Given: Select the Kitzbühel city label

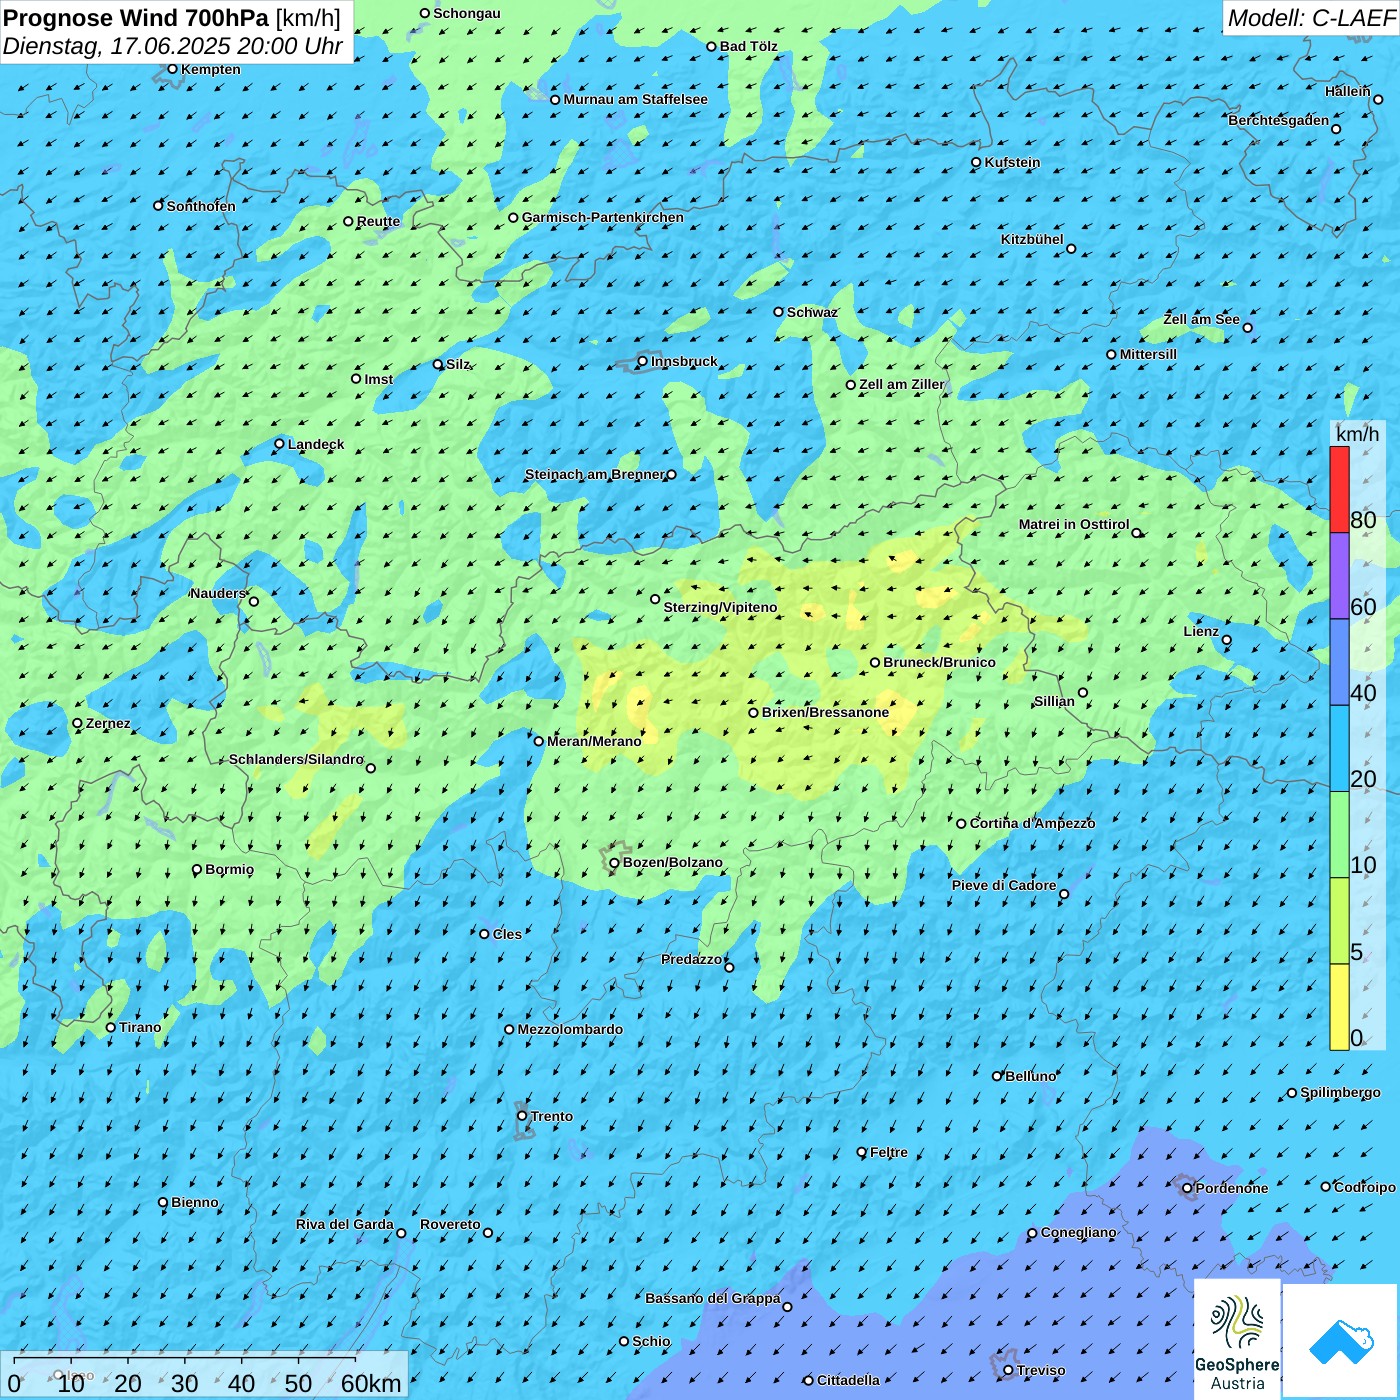Looking at the screenshot, I should point(1032,239).
